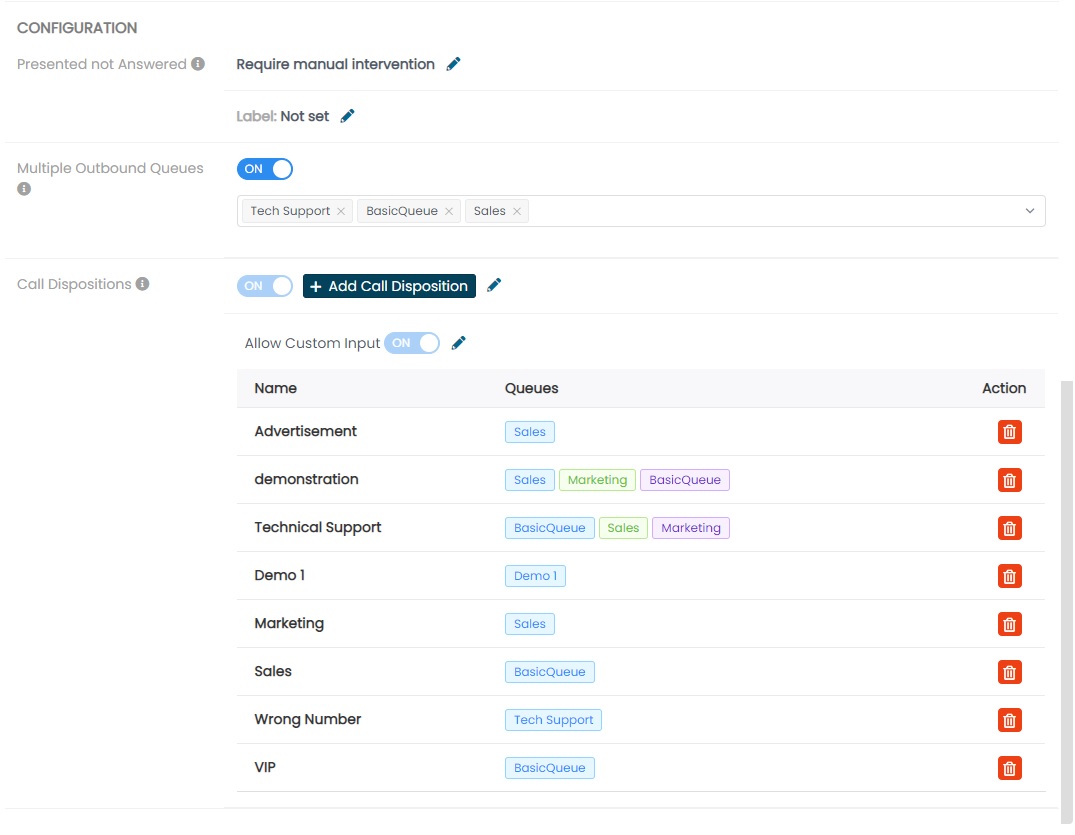This screenshot has height=835, width=1075.
Task: Edit the Label value pencil
Action: click(x=348, y=116)
